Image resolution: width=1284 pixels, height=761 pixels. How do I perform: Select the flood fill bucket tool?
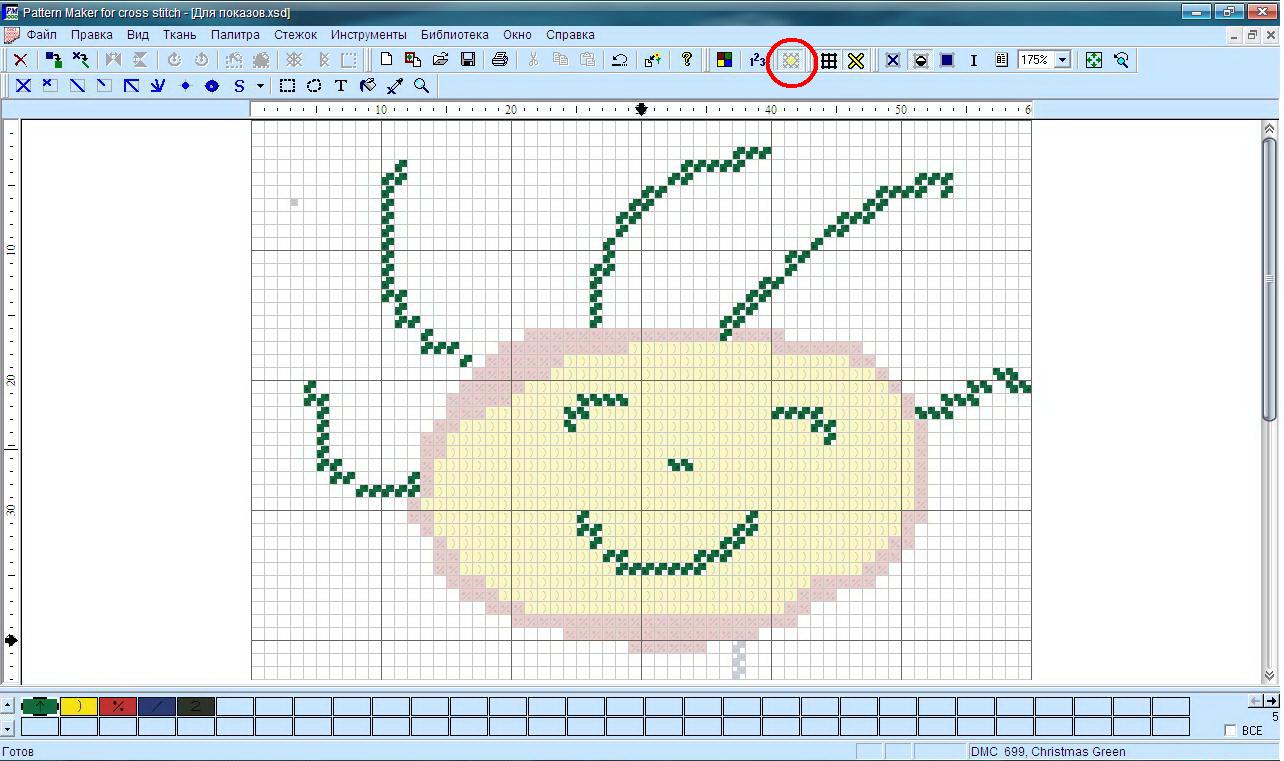coord(368,86)
